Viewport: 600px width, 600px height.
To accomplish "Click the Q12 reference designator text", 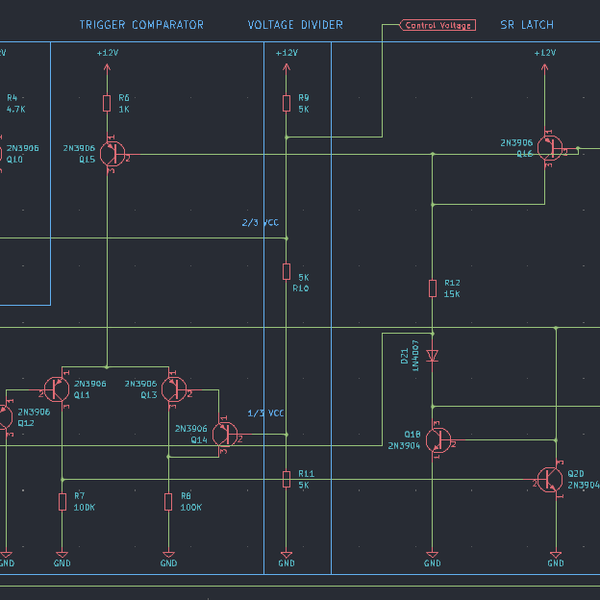I will (x=26, y=423).
